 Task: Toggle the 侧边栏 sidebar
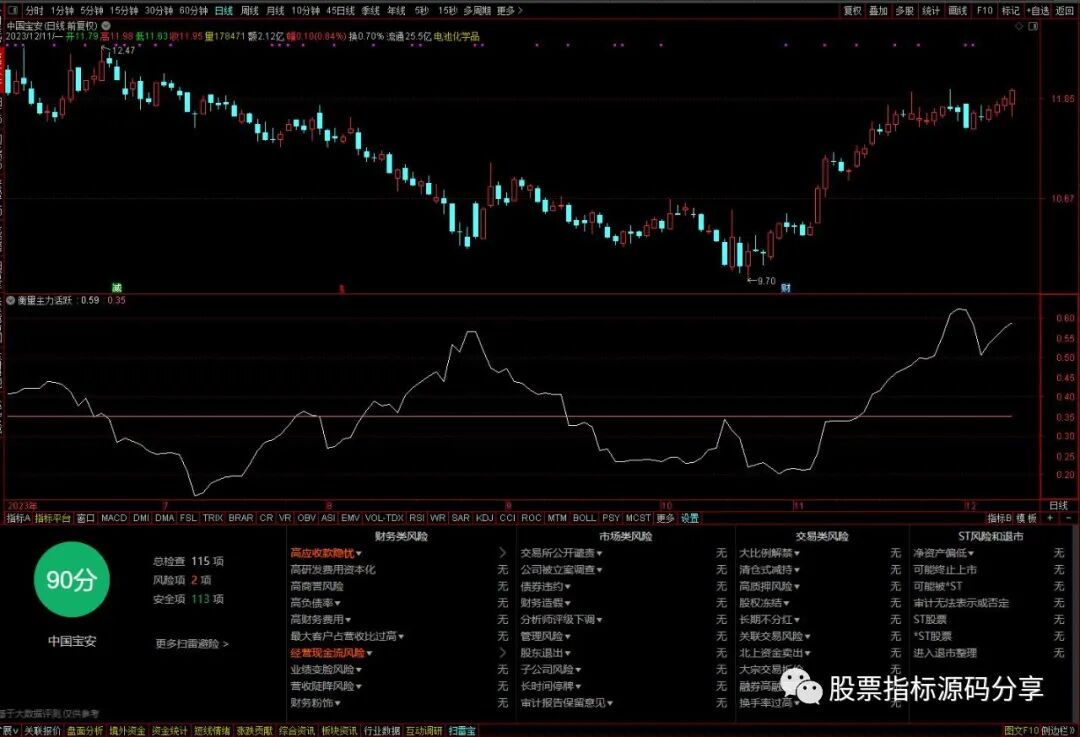click(1057, 730)
